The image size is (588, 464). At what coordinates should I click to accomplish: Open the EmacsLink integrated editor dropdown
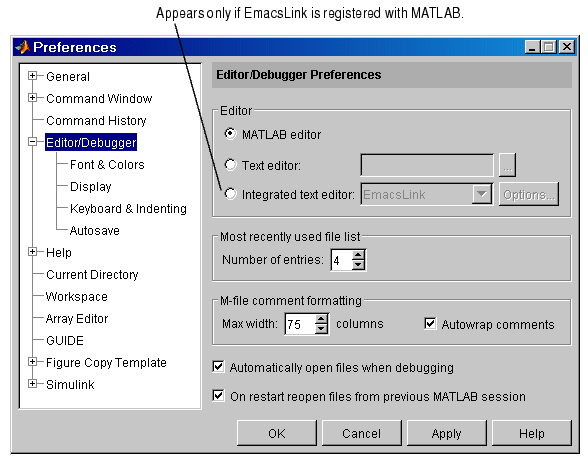click(x=482, y=194)
